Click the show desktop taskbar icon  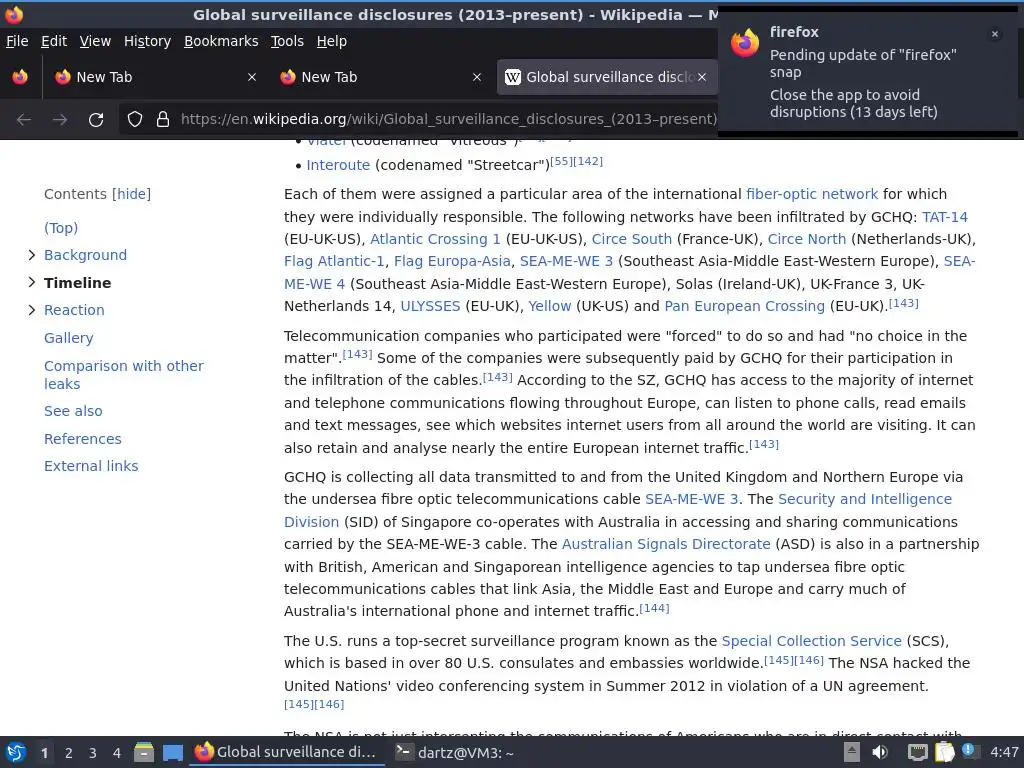(172, 753)
